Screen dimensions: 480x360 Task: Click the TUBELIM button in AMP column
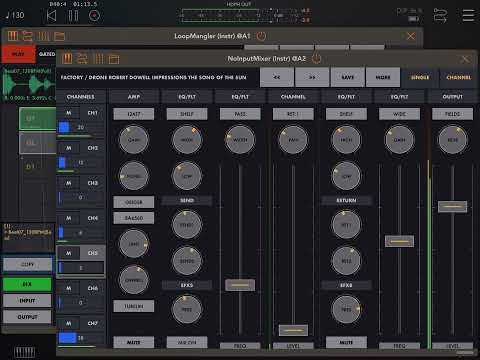point(134,306)
